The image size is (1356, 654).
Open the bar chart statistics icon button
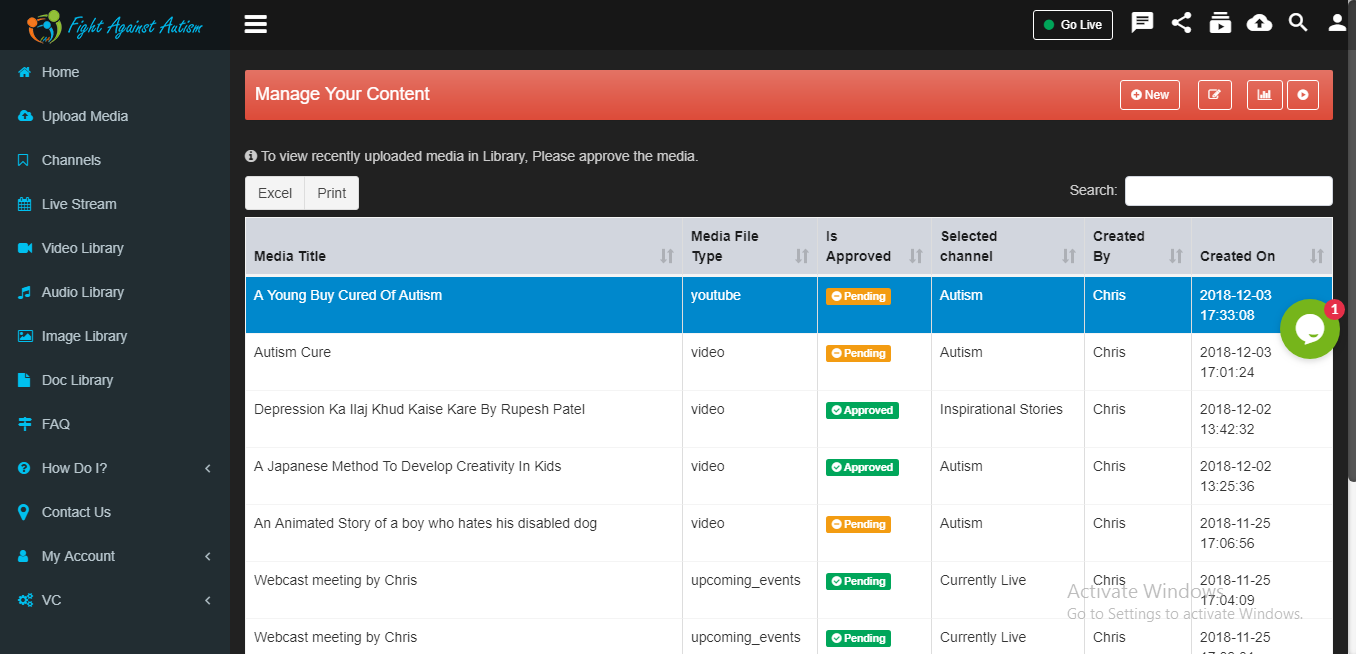[x=1265, y=95]
